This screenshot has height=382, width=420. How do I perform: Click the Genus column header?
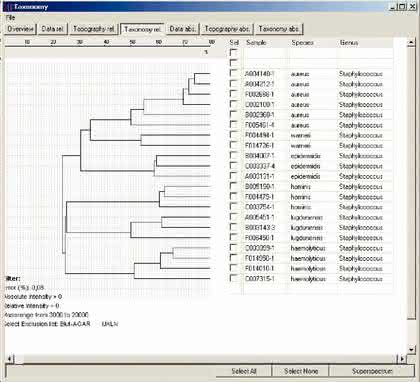point(349,43)
